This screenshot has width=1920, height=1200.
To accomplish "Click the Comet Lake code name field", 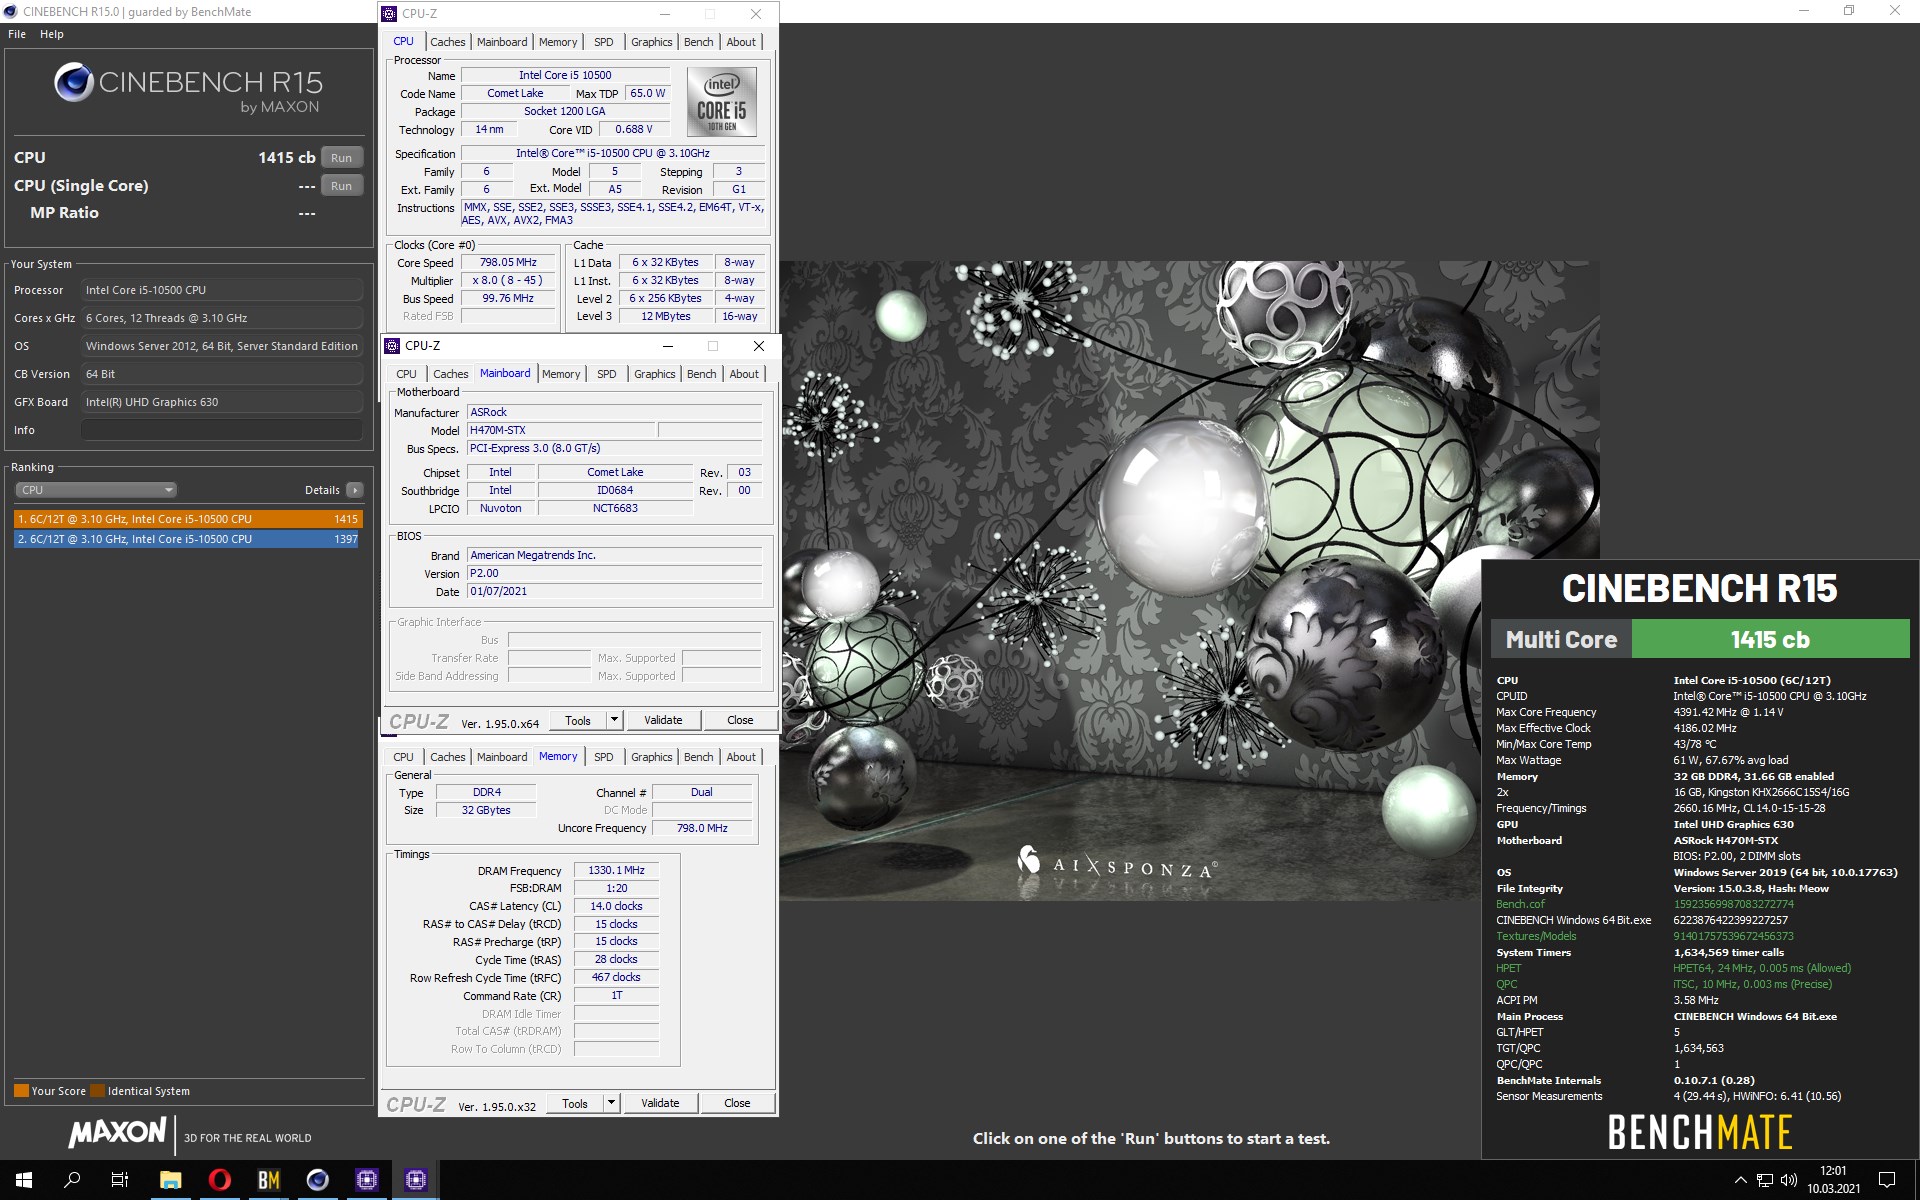I will tap(515, 93).
